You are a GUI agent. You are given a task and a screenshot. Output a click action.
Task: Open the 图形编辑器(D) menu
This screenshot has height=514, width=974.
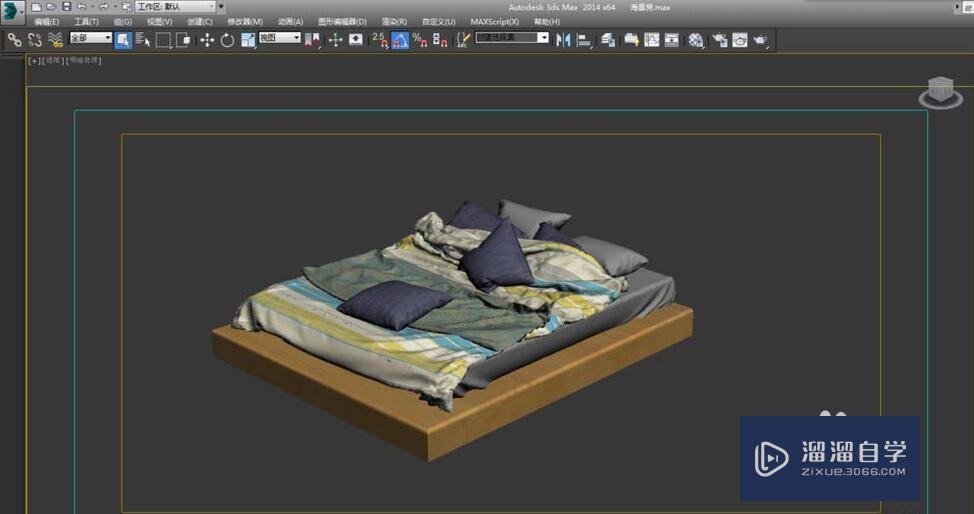click(x=342, y=22)
